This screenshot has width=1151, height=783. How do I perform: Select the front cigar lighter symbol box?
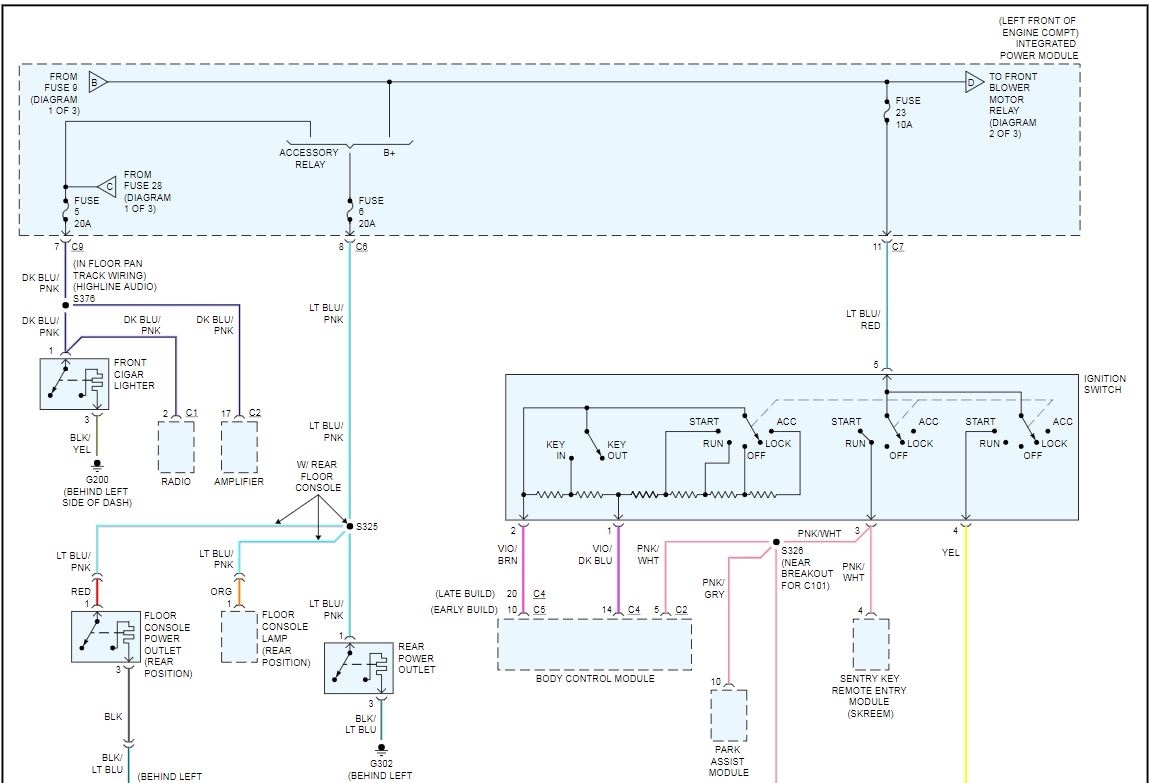coord(74,384)
